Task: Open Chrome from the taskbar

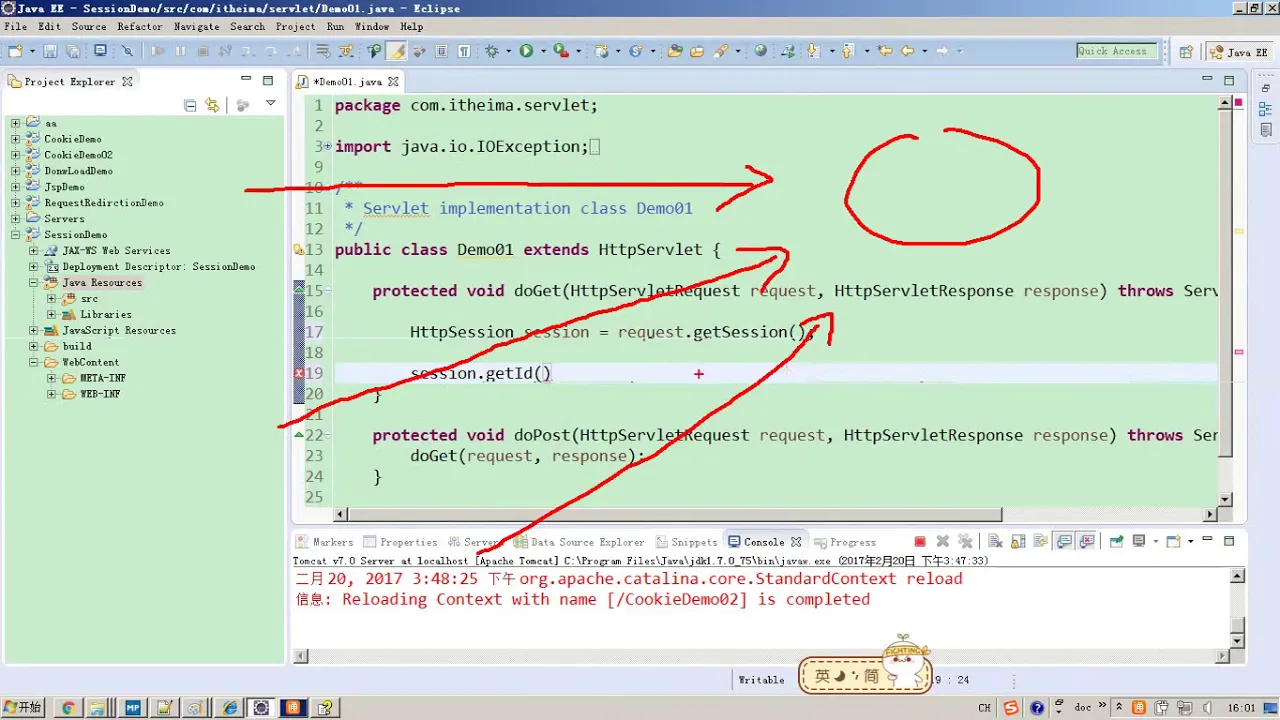Action: [68, 707]
